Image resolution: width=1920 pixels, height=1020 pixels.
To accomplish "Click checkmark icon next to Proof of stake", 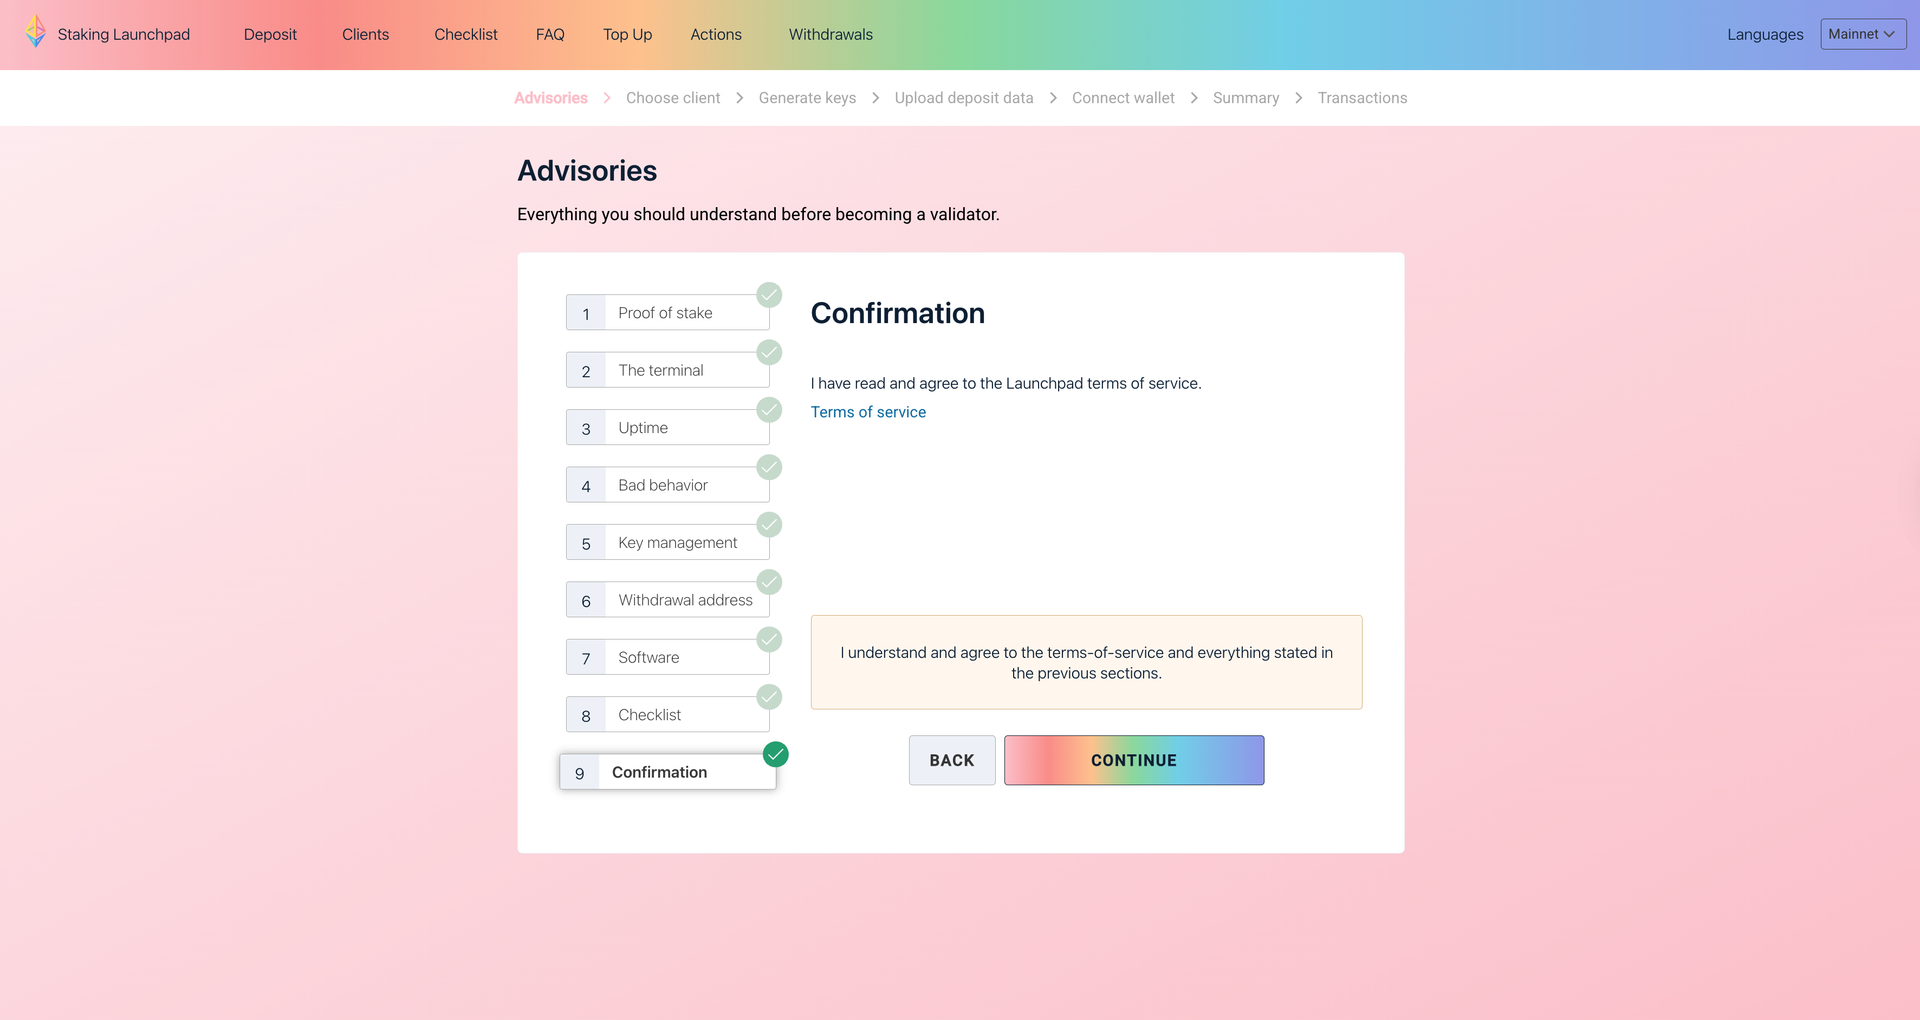I will [769, 295].
